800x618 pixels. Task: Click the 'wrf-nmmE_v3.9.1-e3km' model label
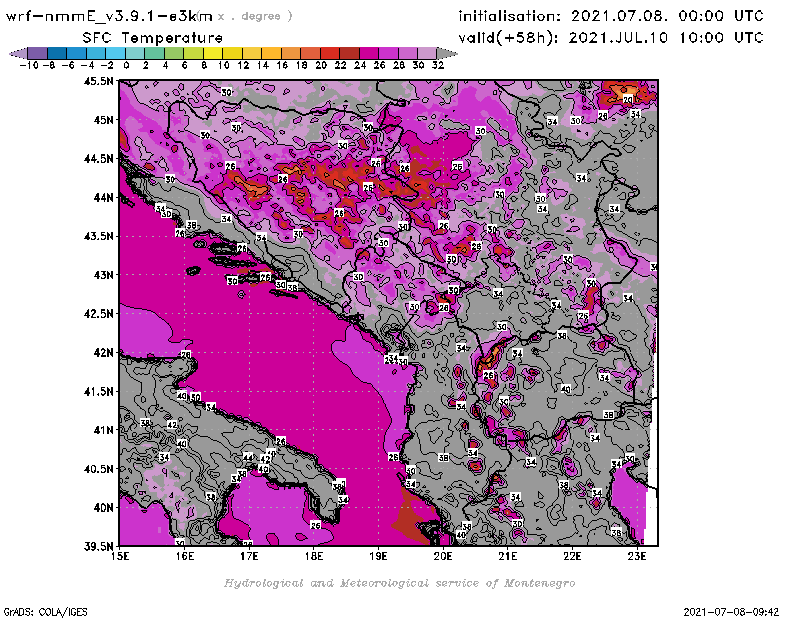[109, 16]
